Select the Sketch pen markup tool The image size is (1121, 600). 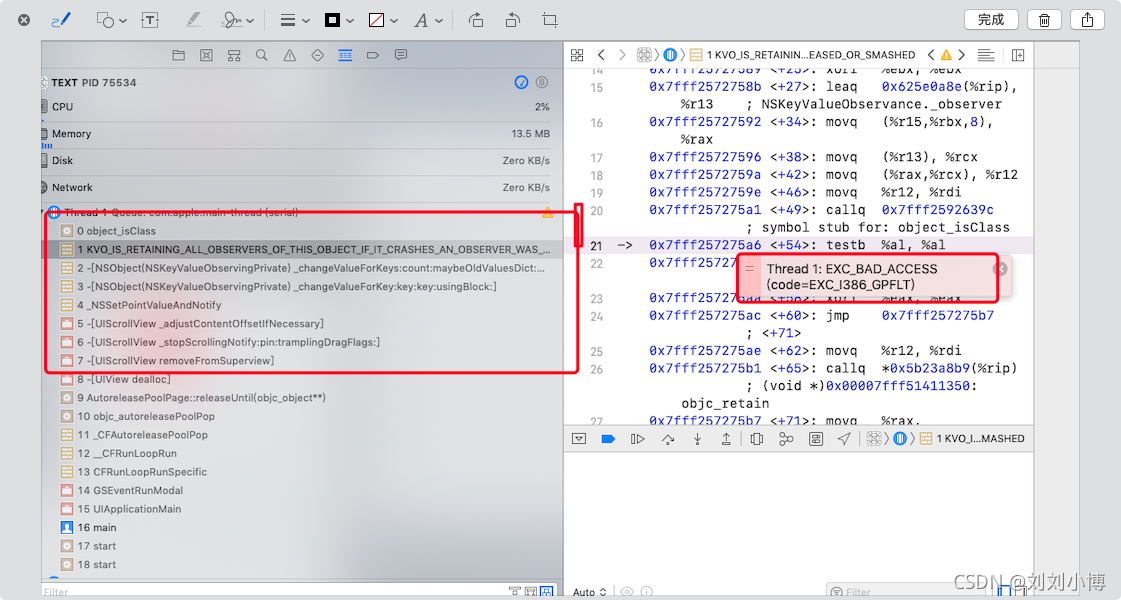click(x=61, y=20)
